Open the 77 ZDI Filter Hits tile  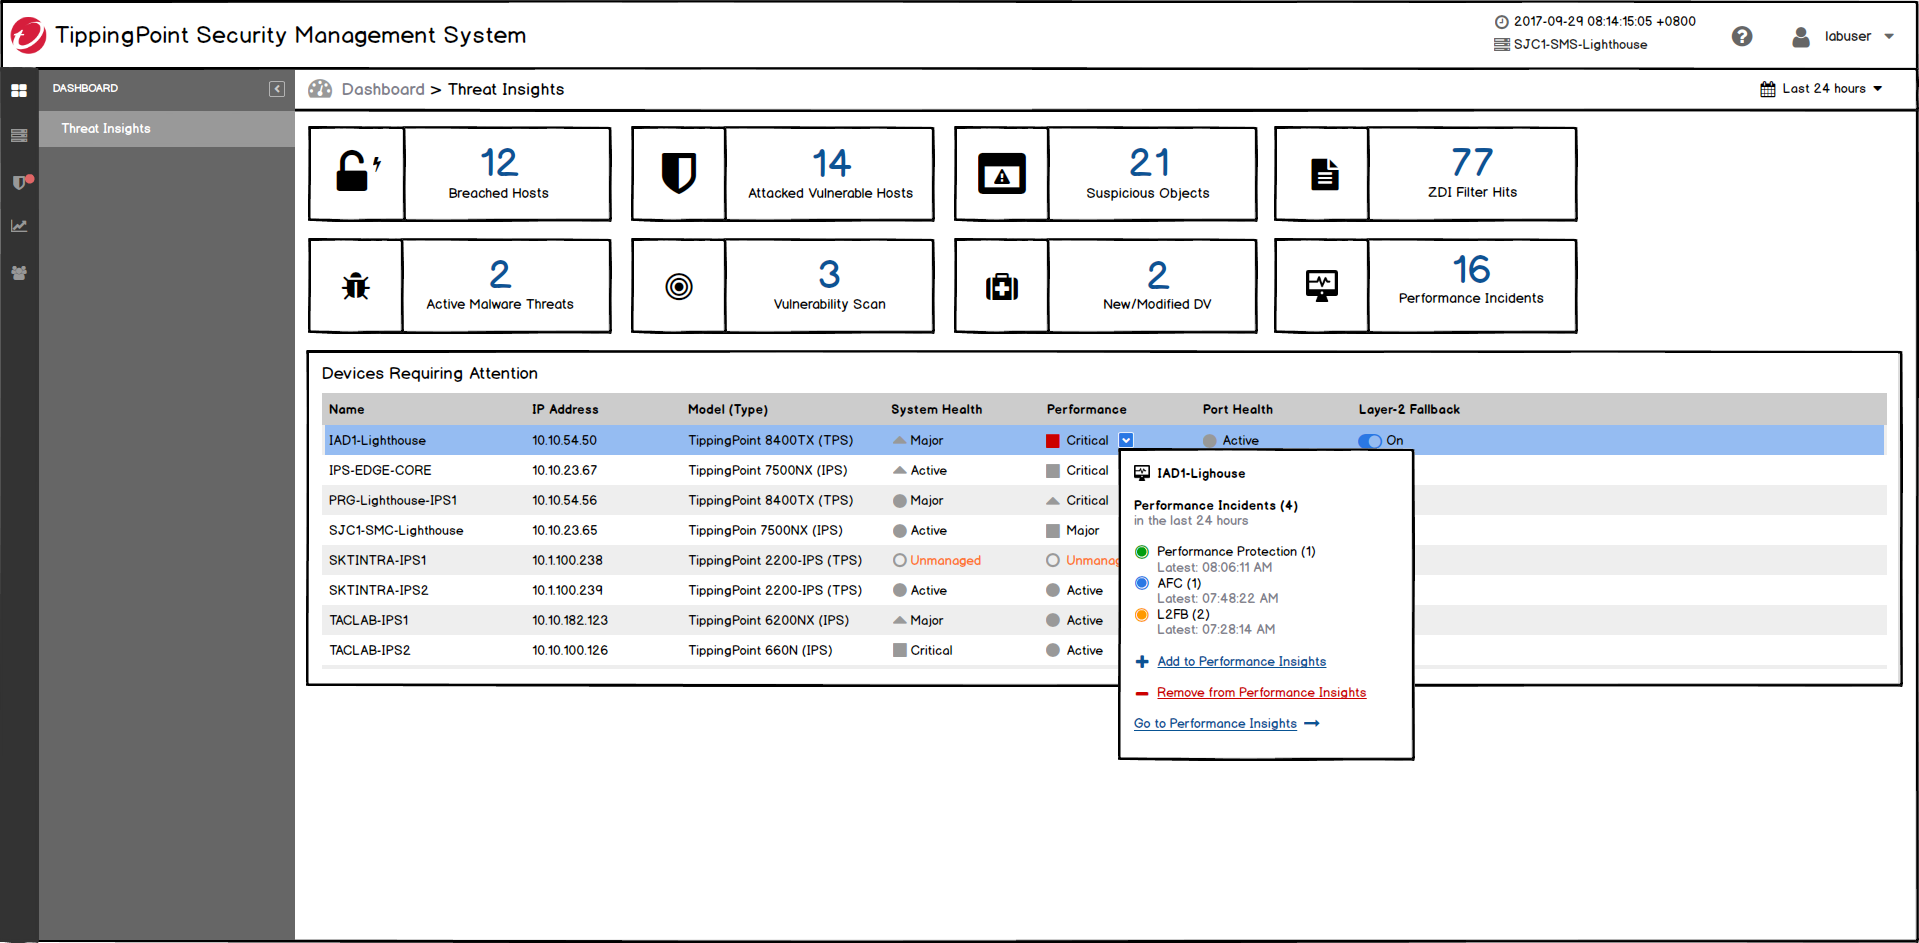(x=1426, y=174)
